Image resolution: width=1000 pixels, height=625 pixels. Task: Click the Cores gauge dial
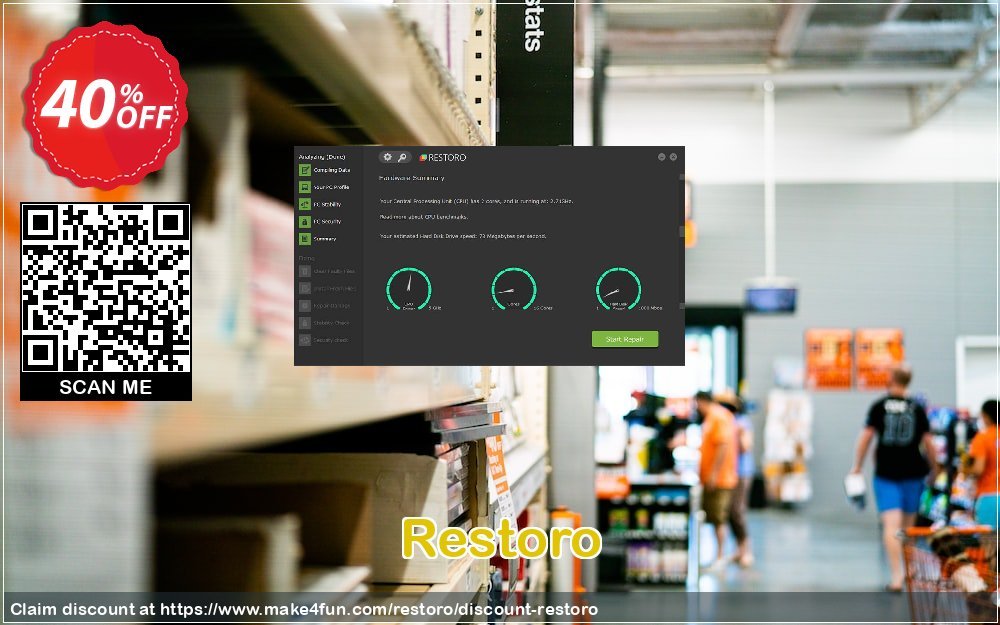pyautogui.click(x=514, y=289)
